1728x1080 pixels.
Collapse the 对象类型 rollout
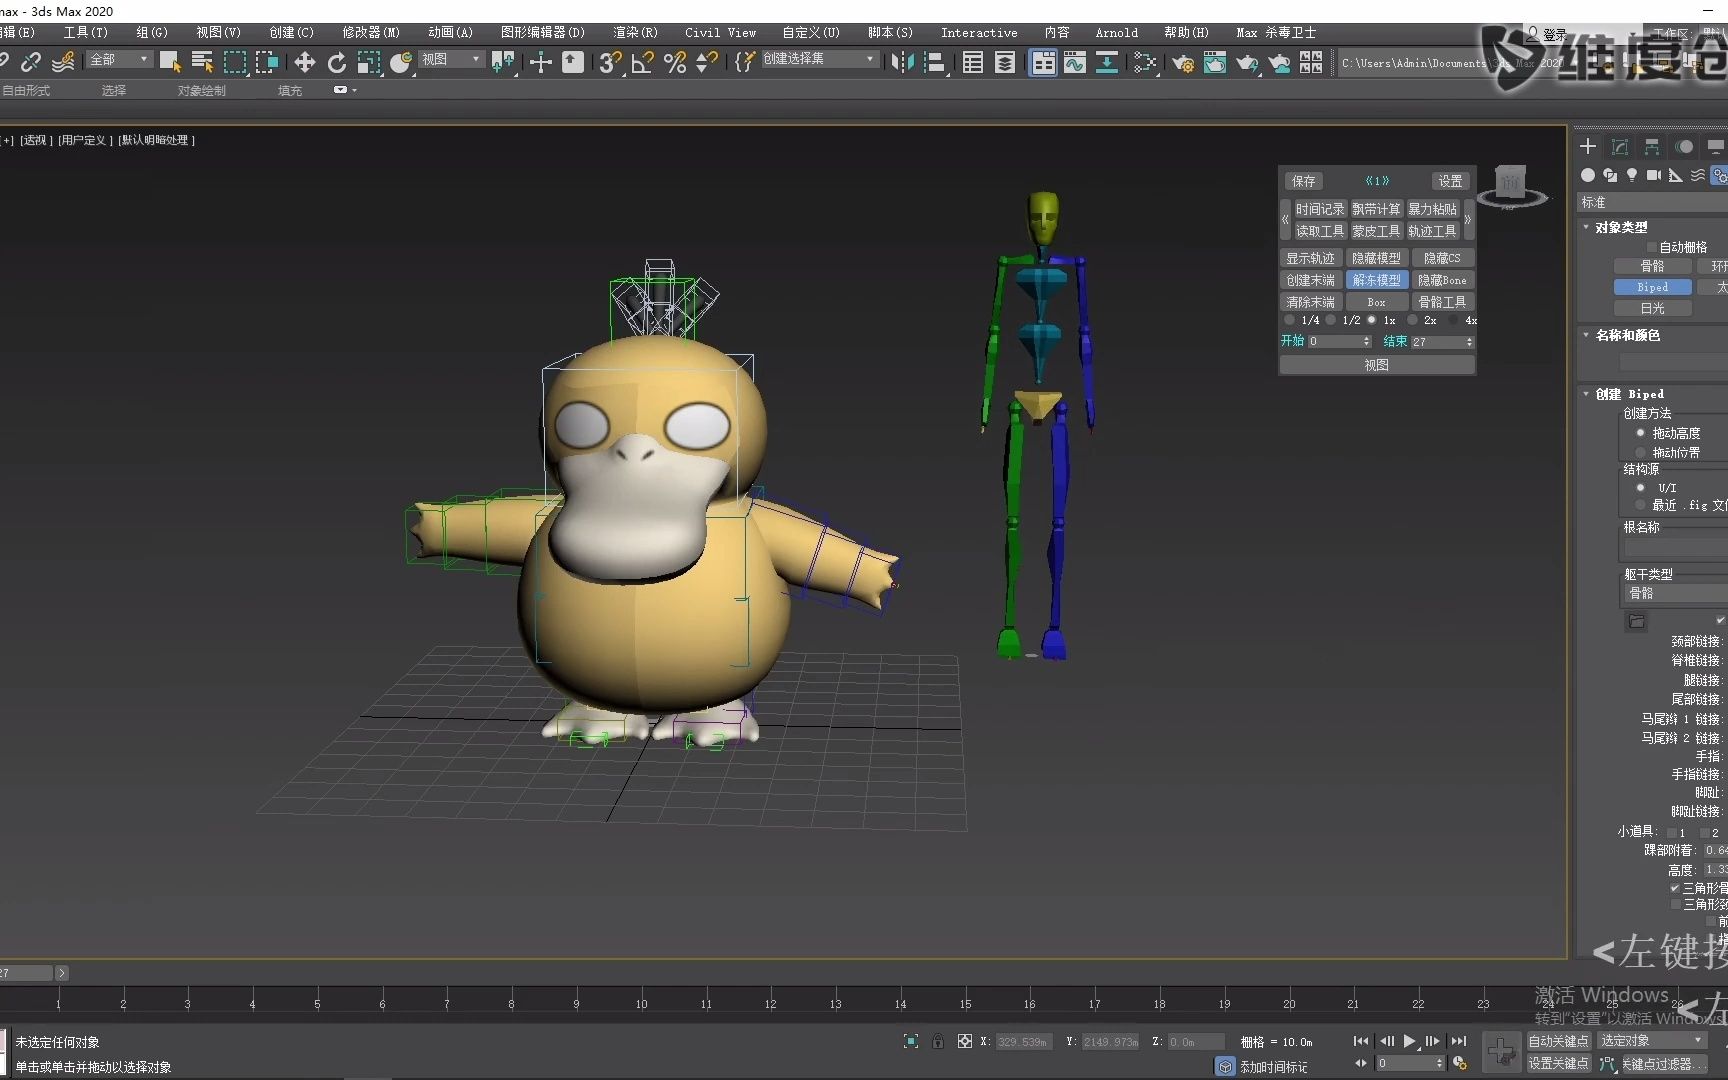click(x=1587, y=227)
